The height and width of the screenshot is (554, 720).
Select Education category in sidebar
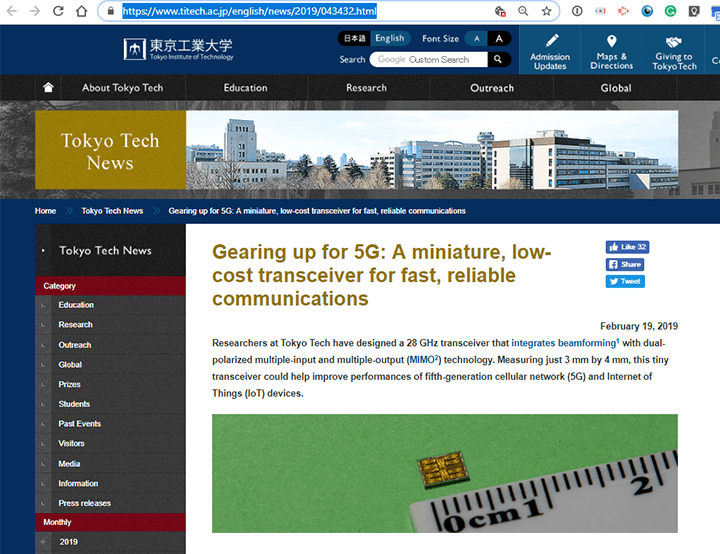click(76, 305)
